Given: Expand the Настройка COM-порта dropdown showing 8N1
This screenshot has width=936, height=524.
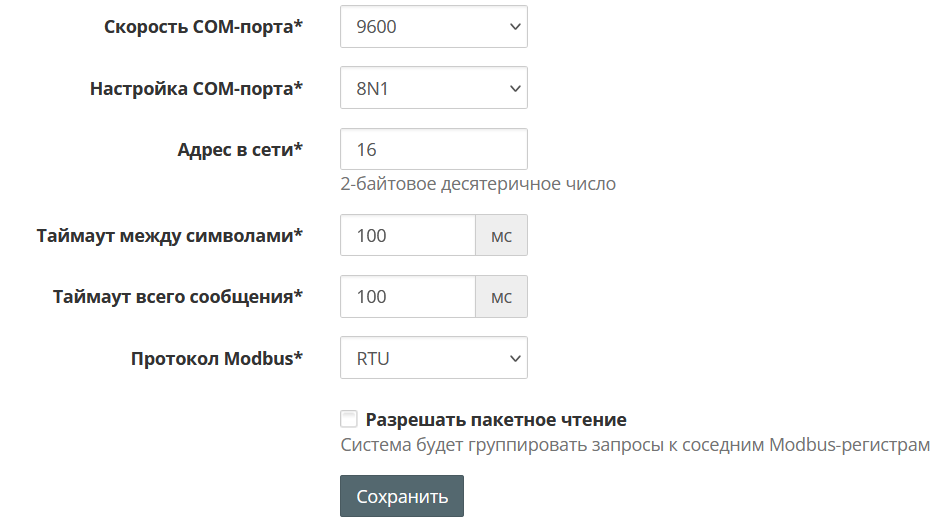Looking at the screenshot, I should point(432,88).
